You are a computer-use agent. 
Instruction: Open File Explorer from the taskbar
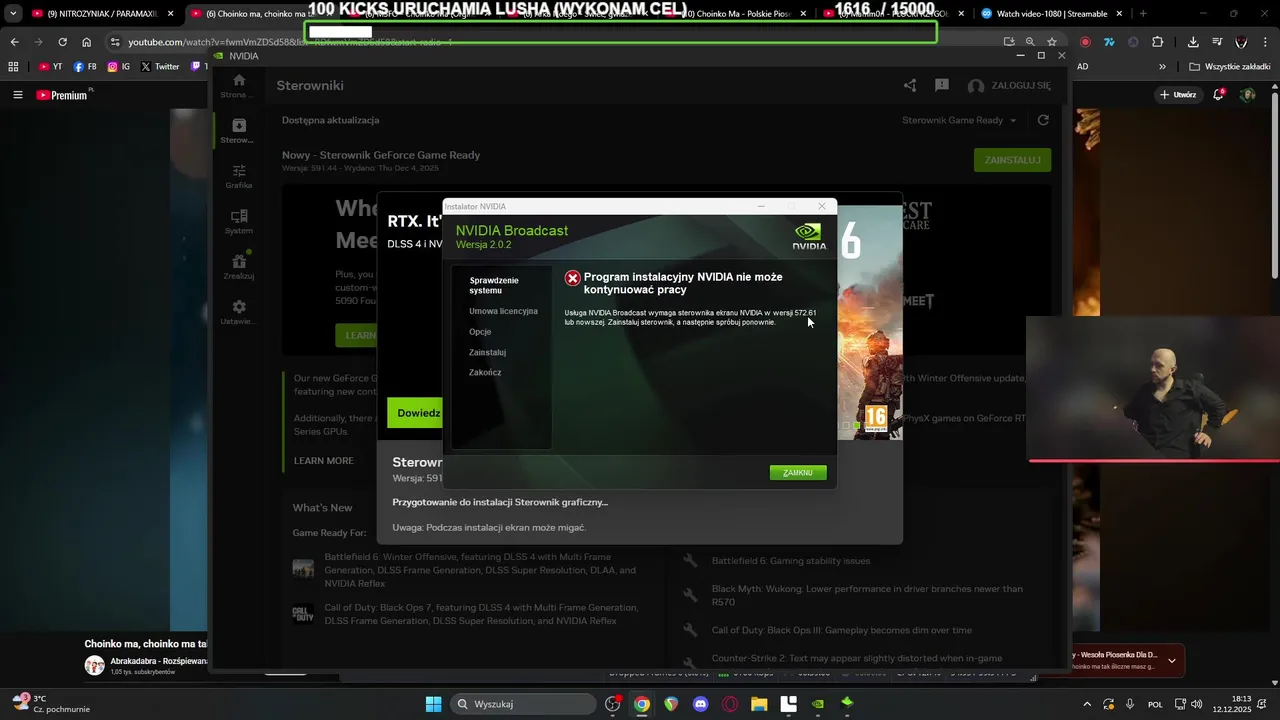point(759,704)
